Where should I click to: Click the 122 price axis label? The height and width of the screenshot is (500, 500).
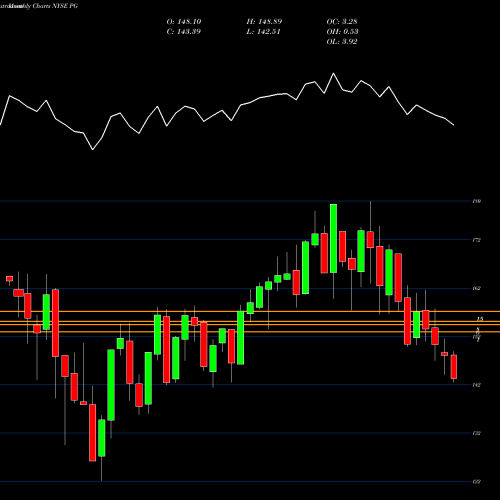477,482
